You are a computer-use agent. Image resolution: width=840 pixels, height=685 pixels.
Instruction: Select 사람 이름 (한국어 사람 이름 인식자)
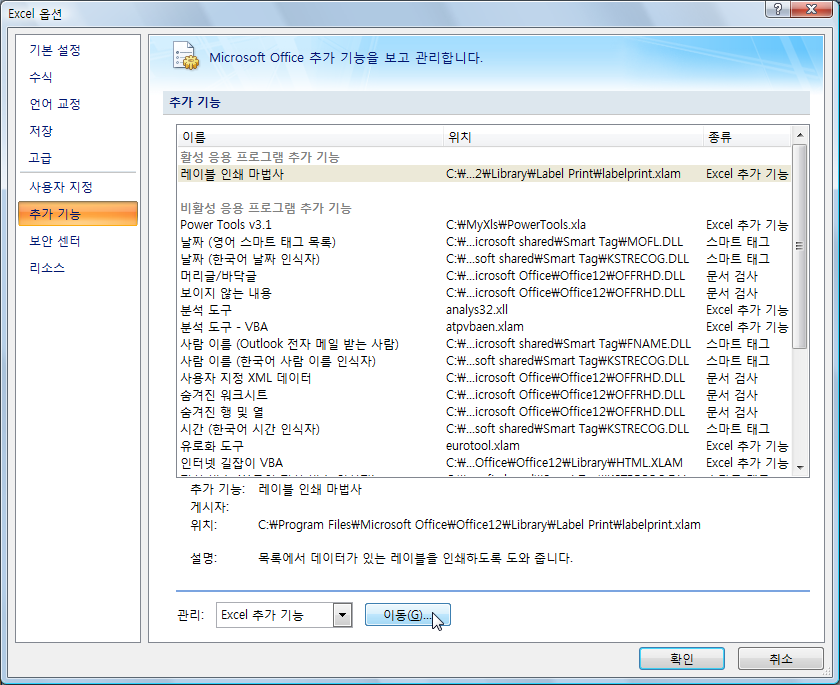click(x=484, y=361)
